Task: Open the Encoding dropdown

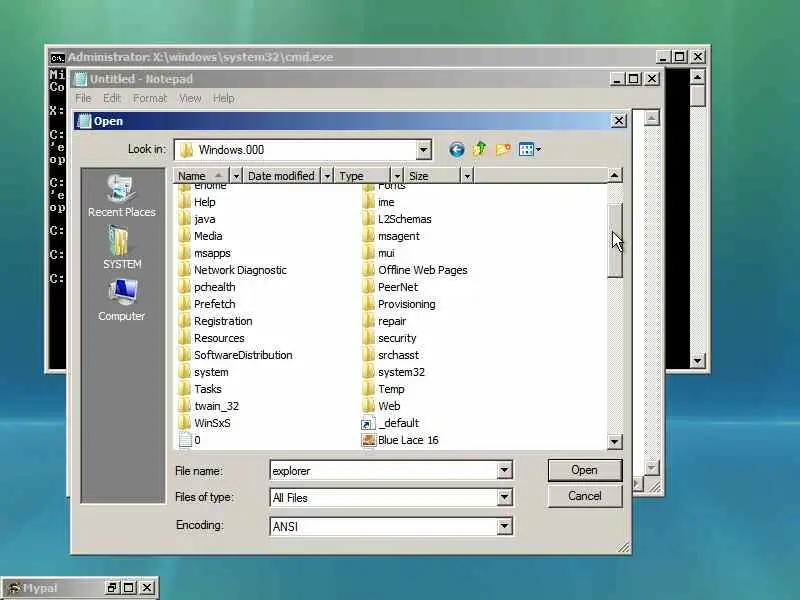Action: 505,526
